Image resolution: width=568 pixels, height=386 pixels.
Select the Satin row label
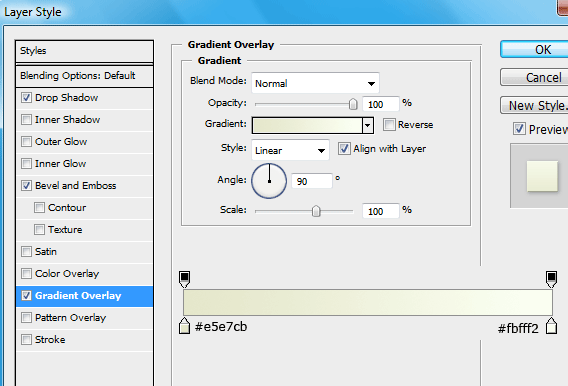click(46, 252)
